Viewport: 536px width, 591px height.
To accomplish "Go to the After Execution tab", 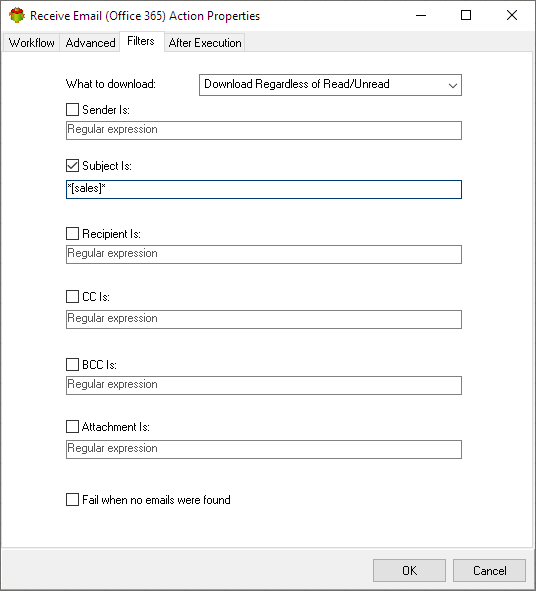I will click(205, 43).
